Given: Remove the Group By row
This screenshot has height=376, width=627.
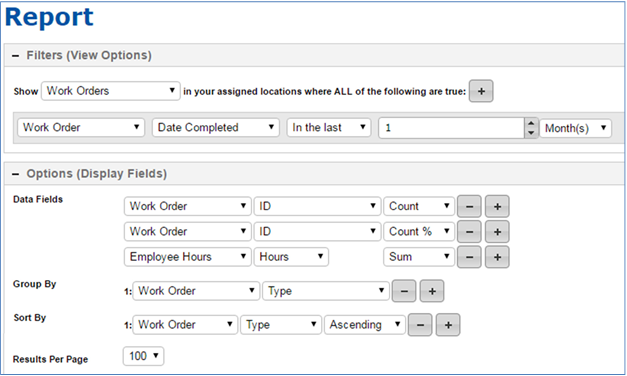Looking at the screenshot, I should point(404,291).
